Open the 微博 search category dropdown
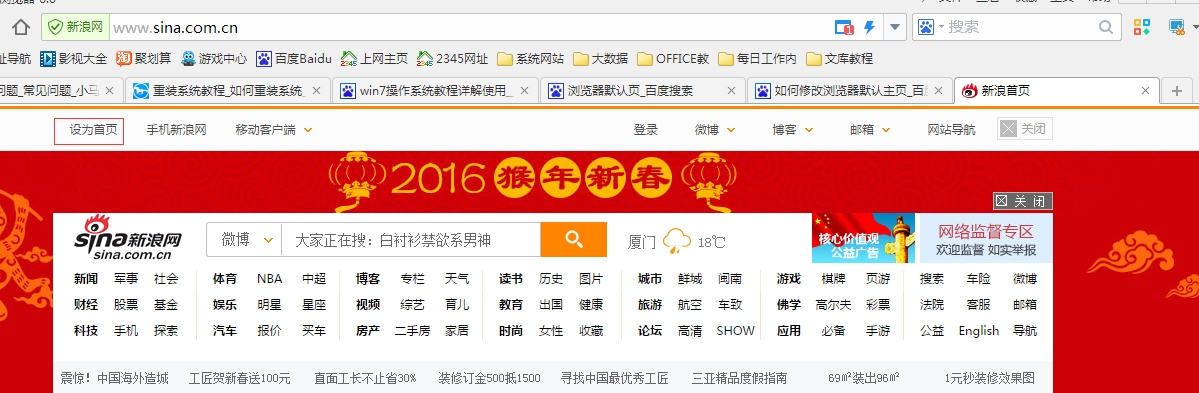This screenshot has height=393, width=1199. [245, 240]
